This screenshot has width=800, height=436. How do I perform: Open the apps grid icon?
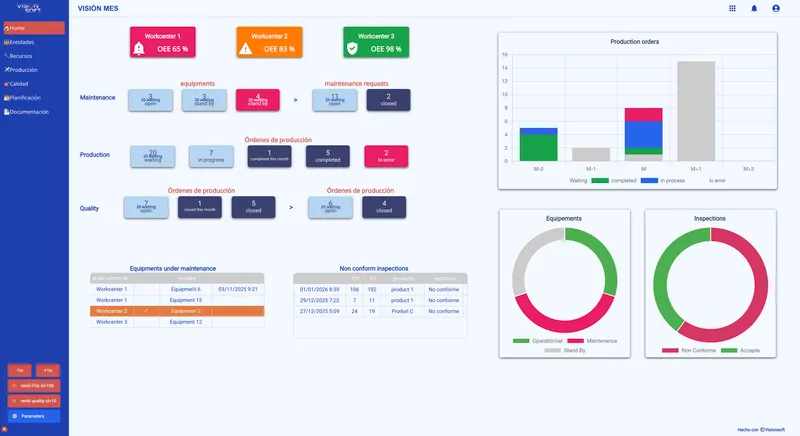pos(732,8)
